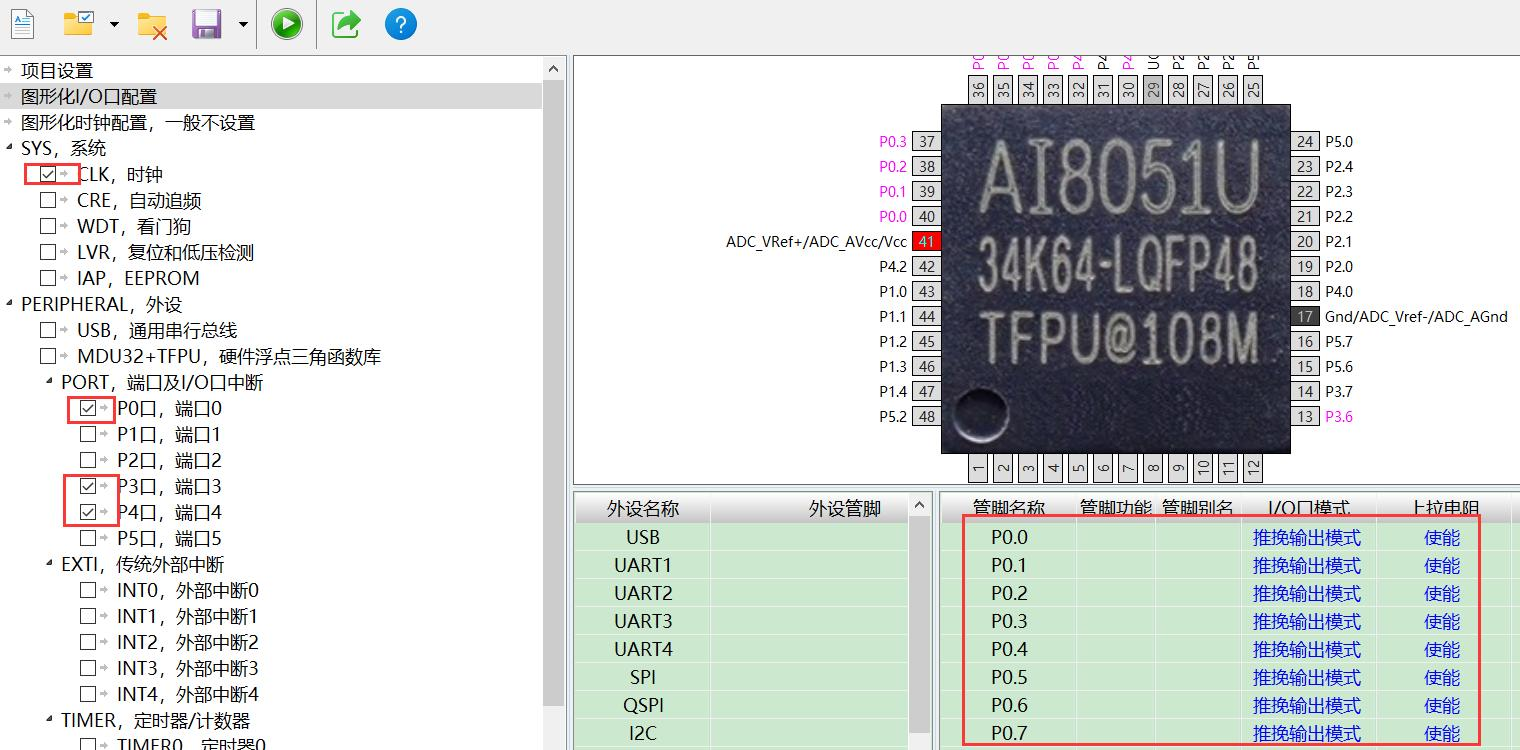Click the close project folder icon with red X
The height and width of the screenshot is (750, 1520).
tap(152, 25)
